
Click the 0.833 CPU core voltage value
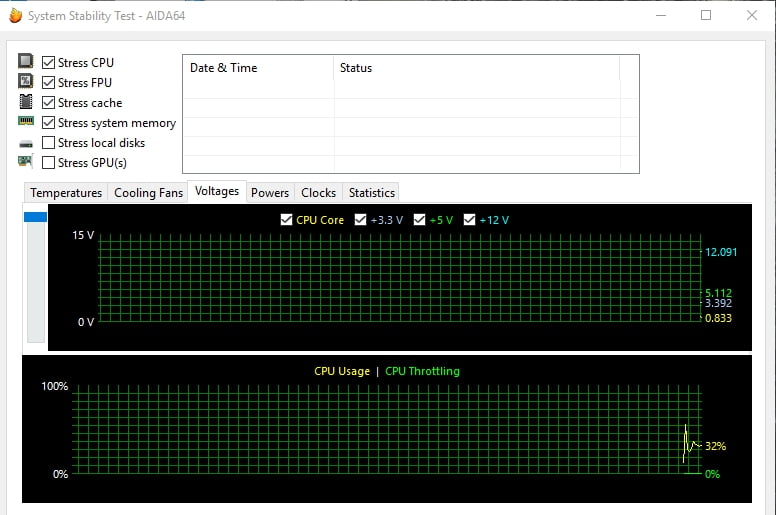[718, 318]
